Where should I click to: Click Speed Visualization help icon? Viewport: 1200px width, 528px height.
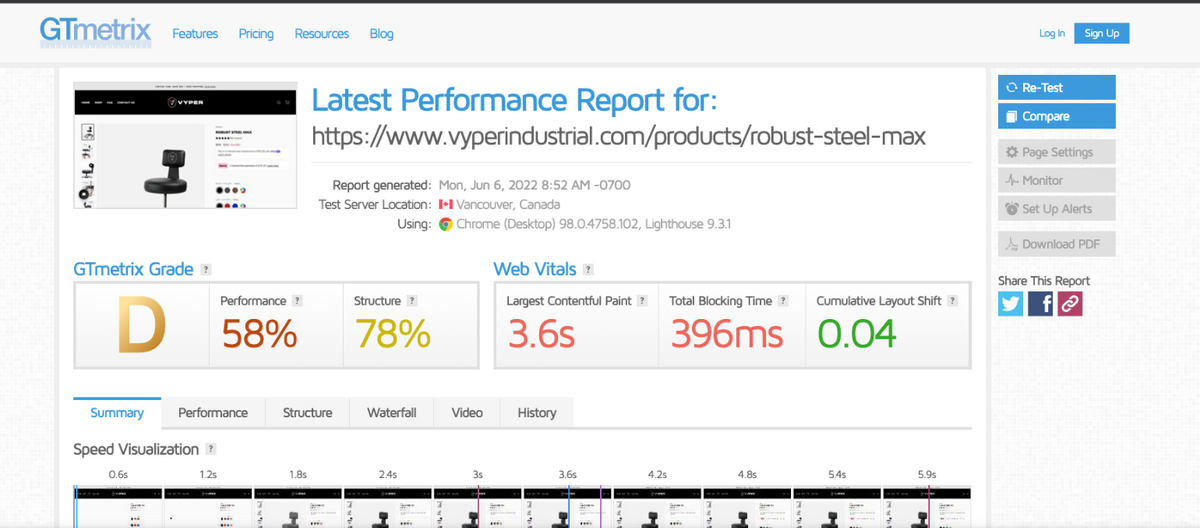click(211, 450)
